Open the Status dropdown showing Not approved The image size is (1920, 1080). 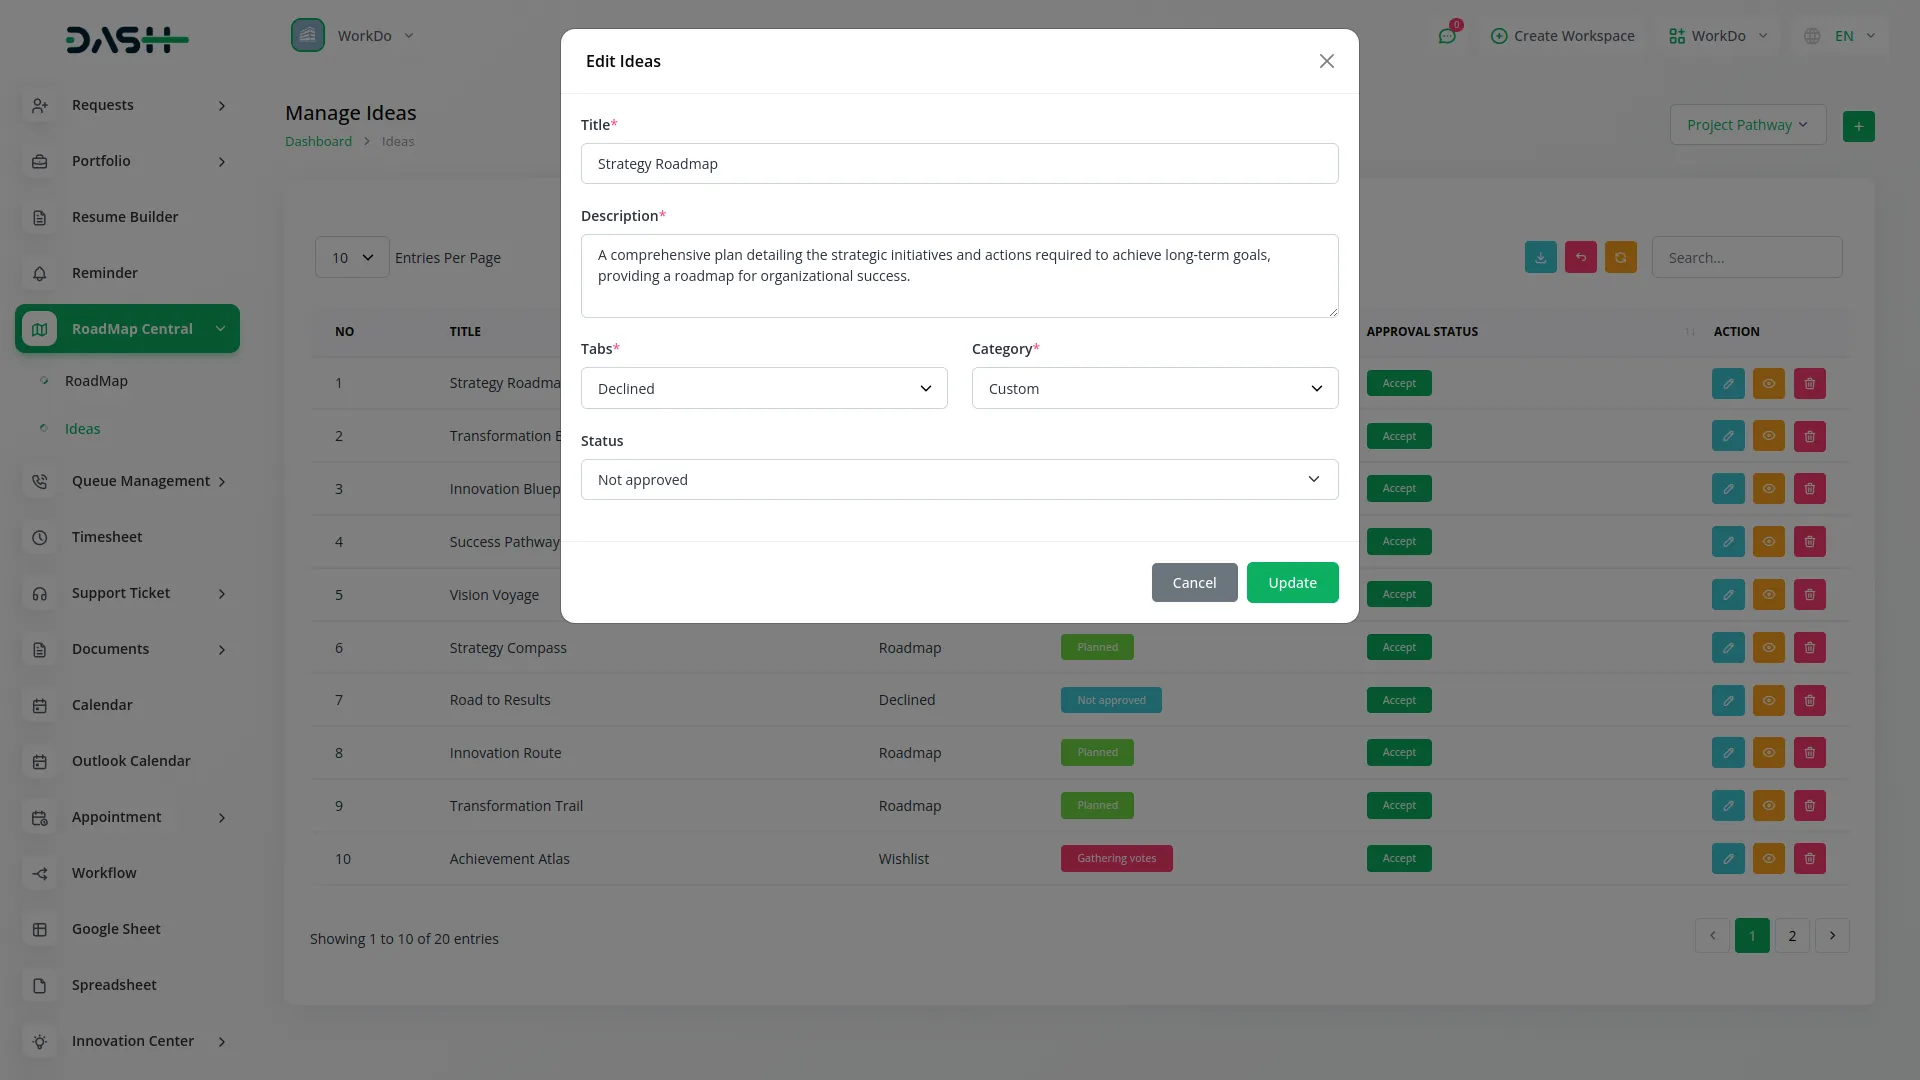click(958, 479)
